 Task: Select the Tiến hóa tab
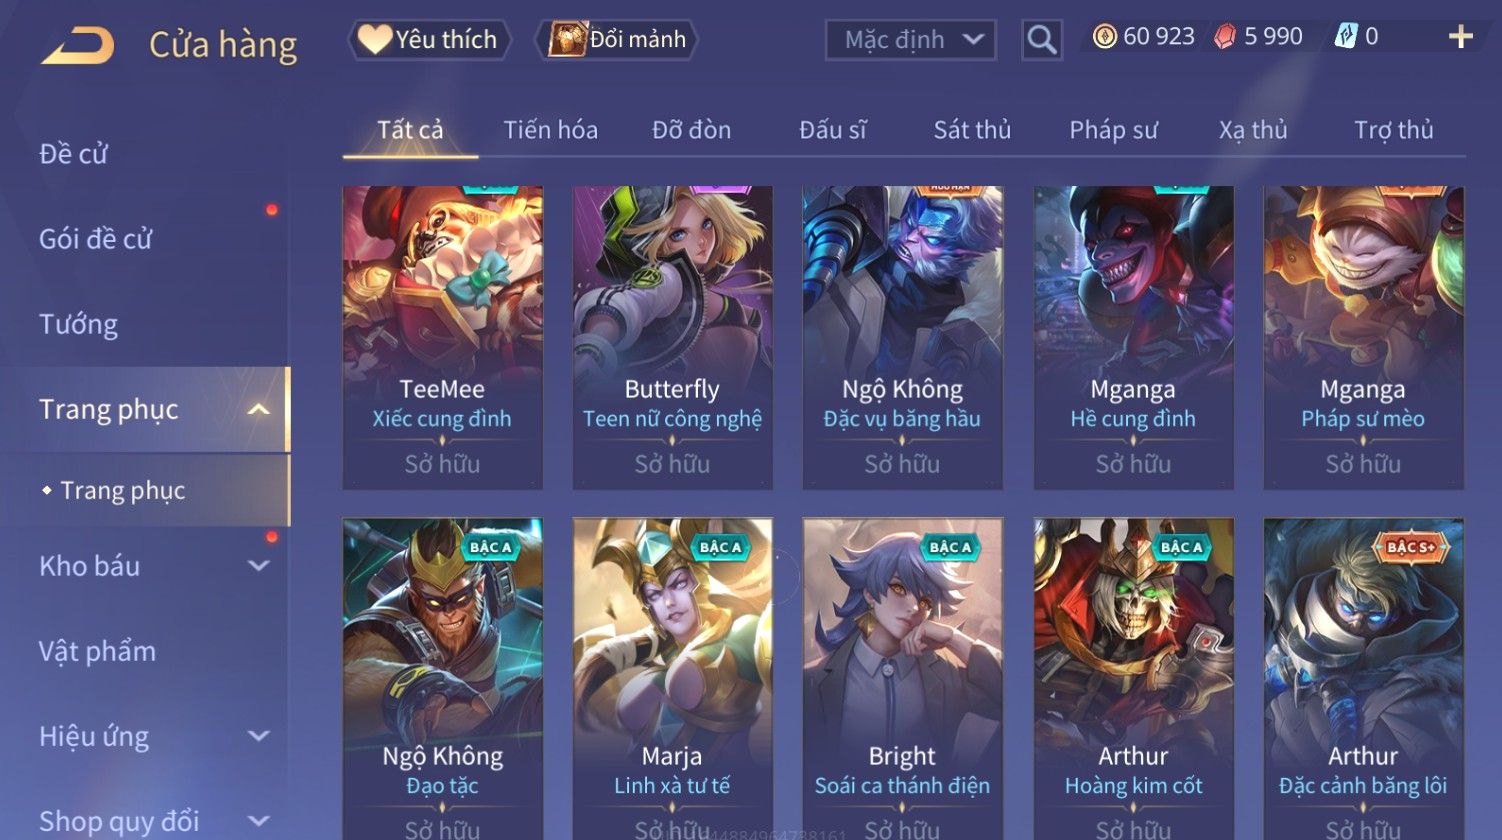tap(550, 130)
